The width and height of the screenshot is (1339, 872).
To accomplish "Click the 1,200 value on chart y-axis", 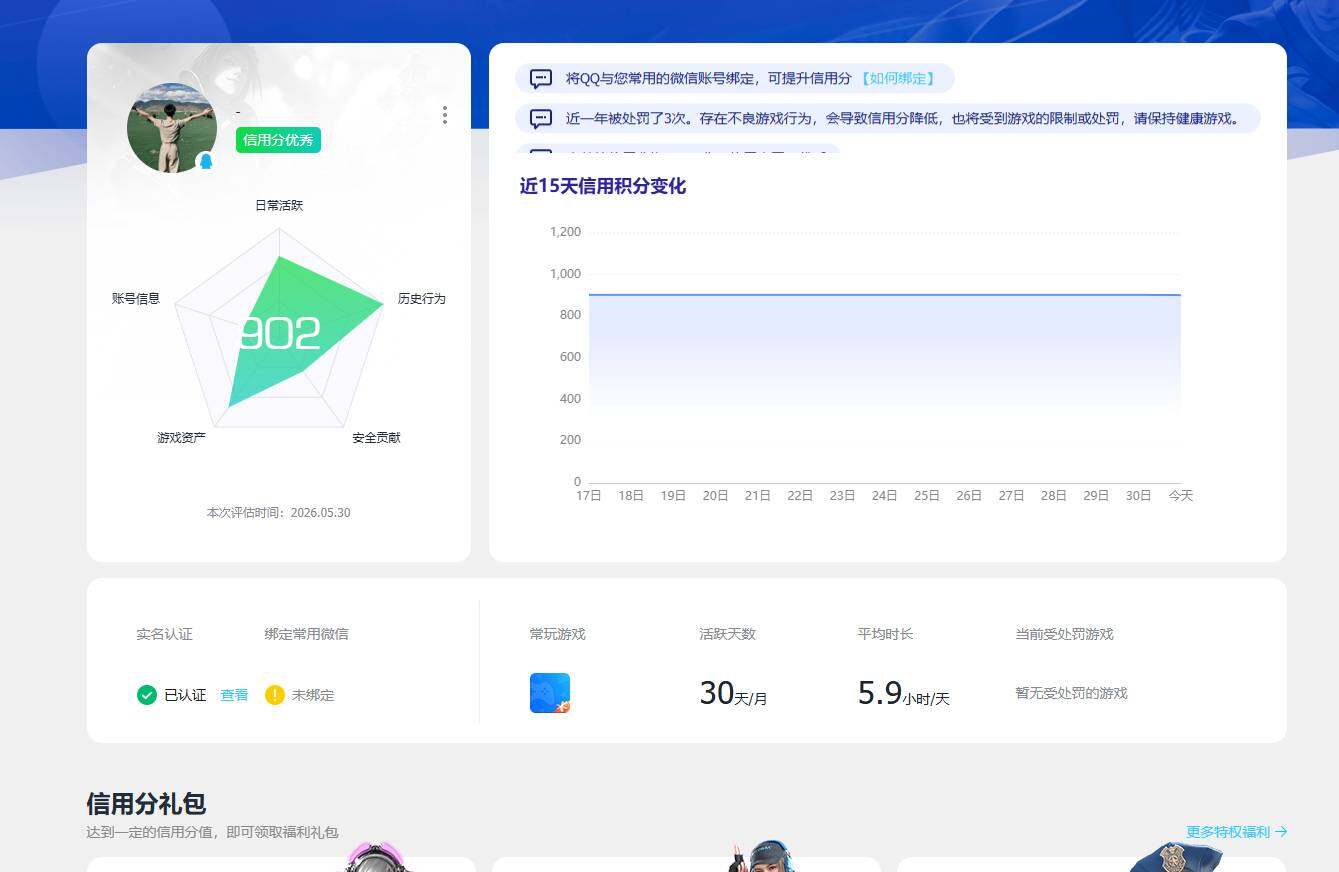I will [x=565, y=232].
